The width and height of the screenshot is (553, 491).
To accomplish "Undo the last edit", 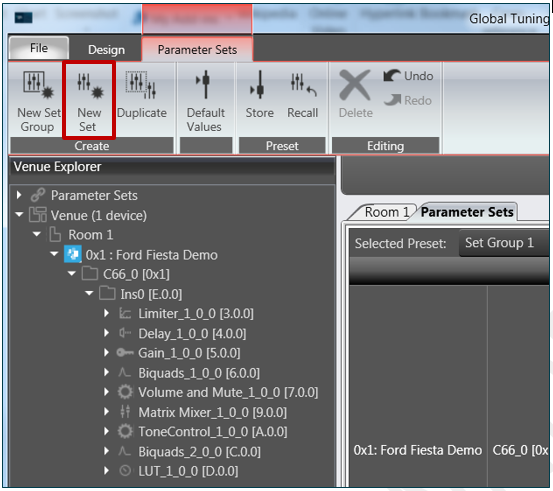I will coord(408,75).
